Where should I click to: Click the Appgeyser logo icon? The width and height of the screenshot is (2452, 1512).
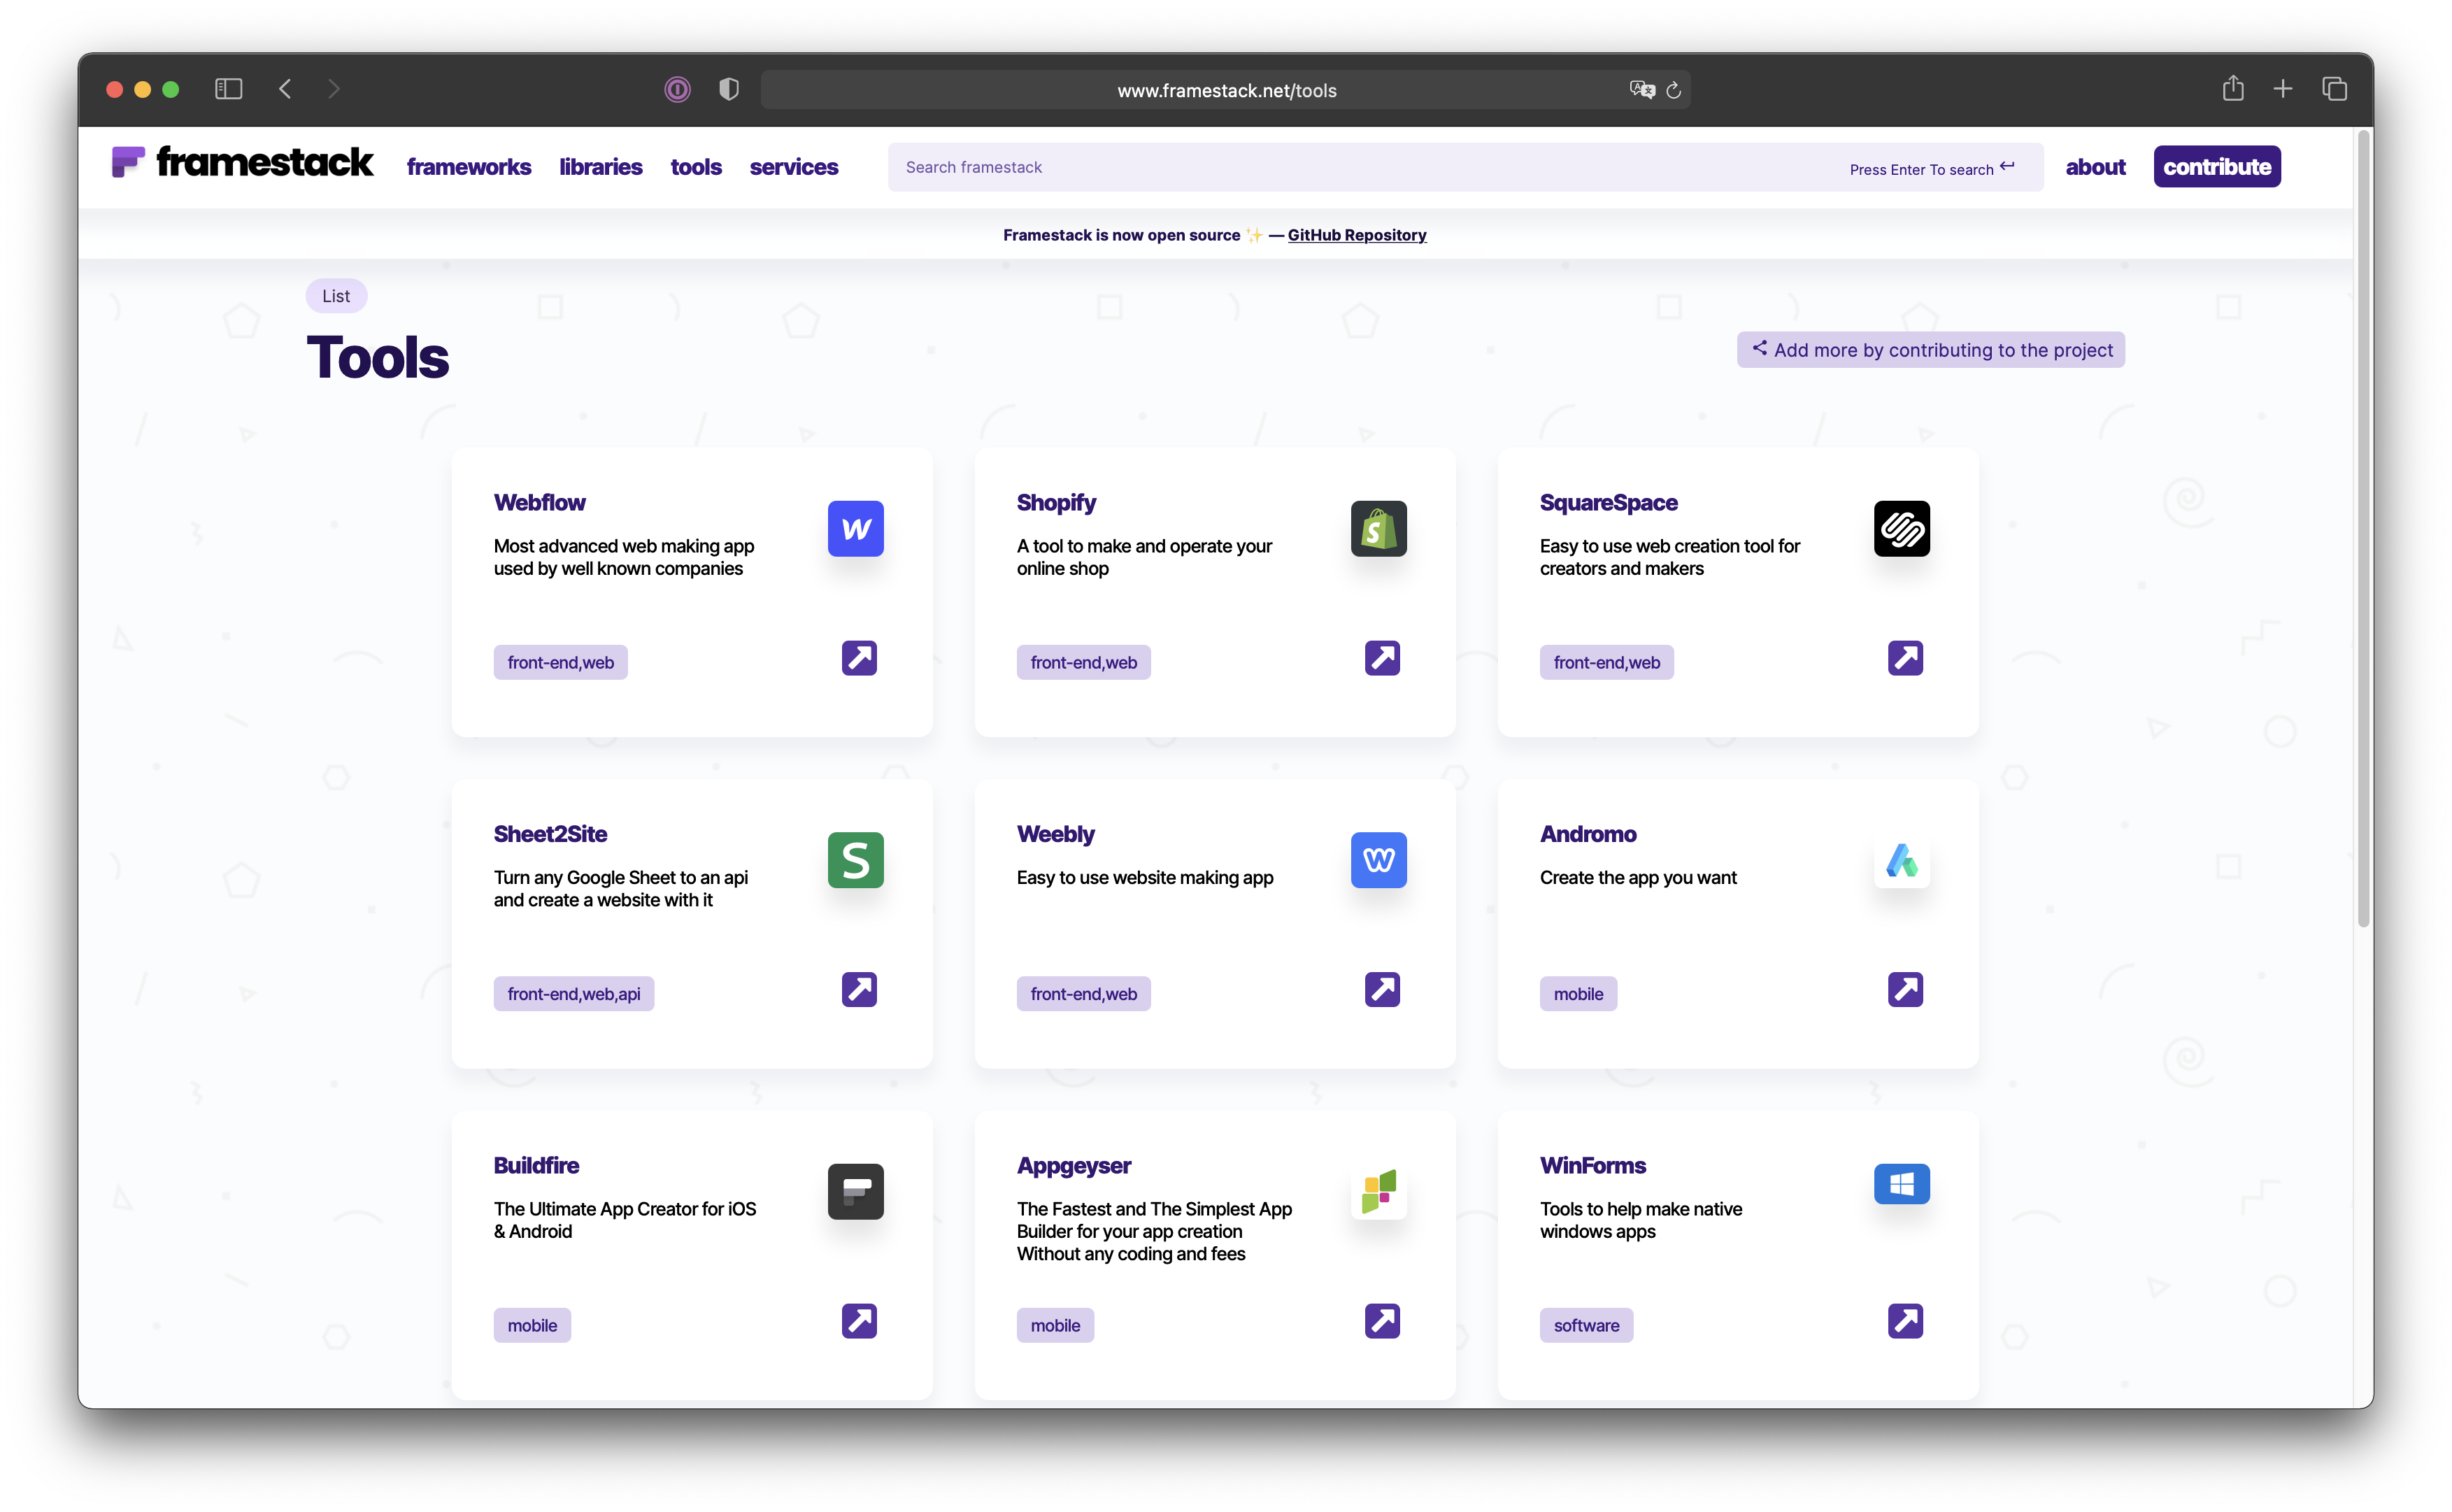point(1378,1191)
